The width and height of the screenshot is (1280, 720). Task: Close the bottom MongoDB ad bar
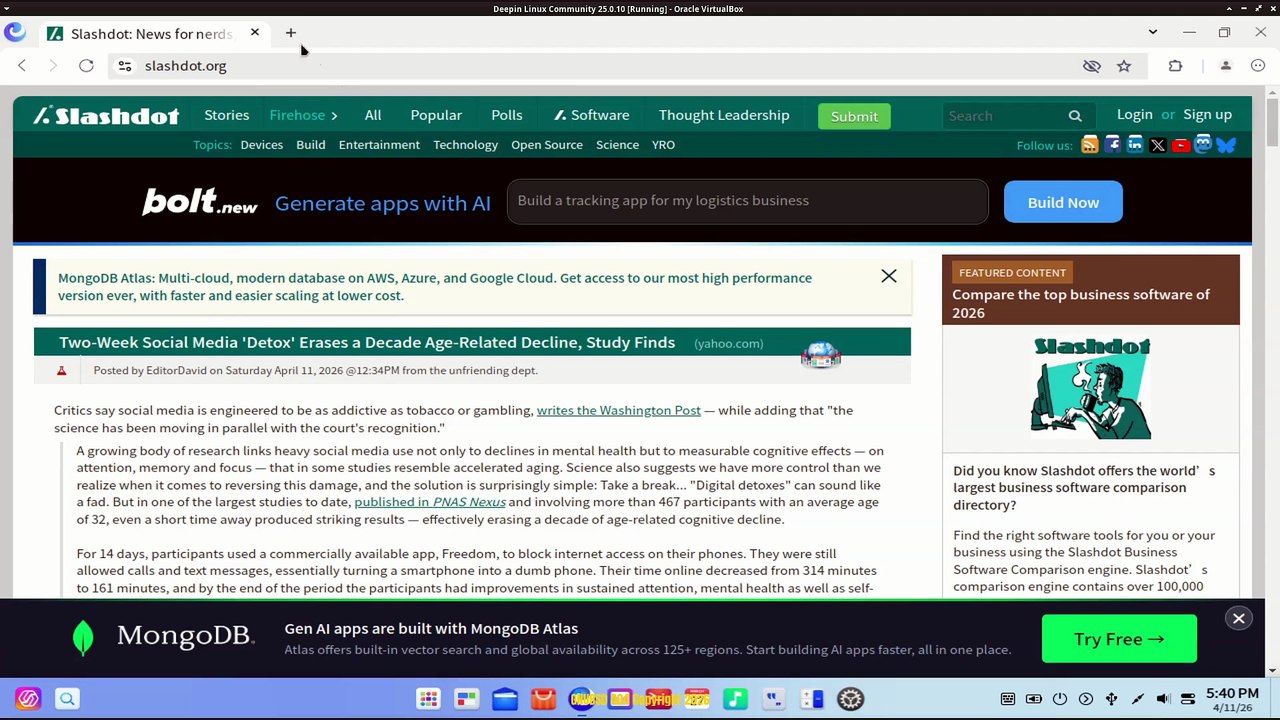(1238, 619)
